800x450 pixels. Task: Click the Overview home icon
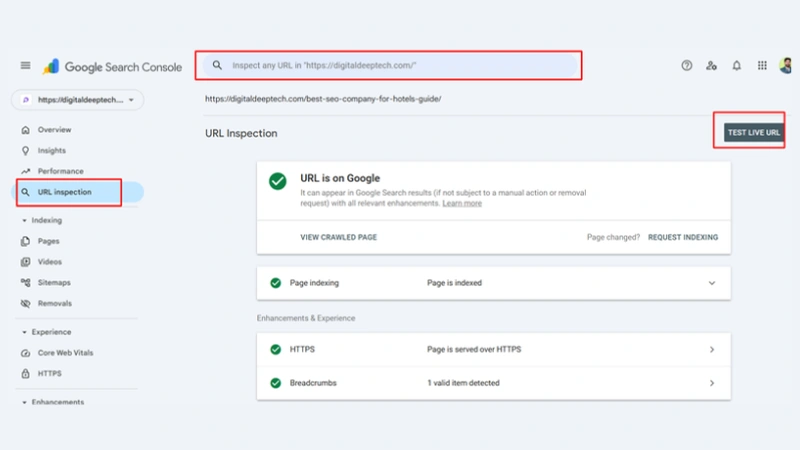pyautogui.click(x=26, y=130)
